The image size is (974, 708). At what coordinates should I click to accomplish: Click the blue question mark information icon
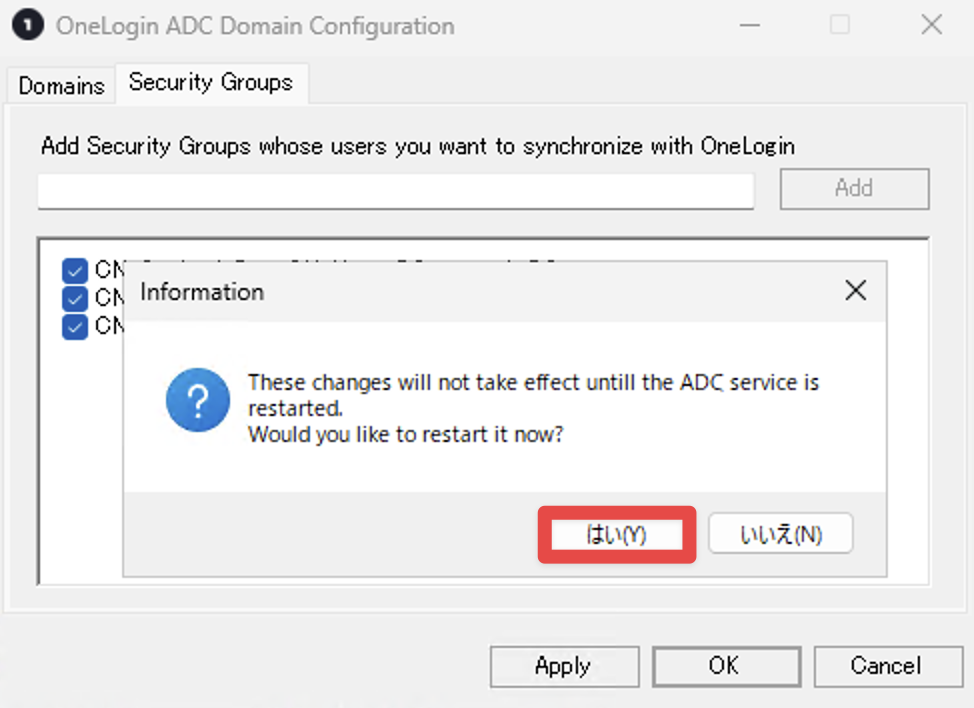pos(198,400)
